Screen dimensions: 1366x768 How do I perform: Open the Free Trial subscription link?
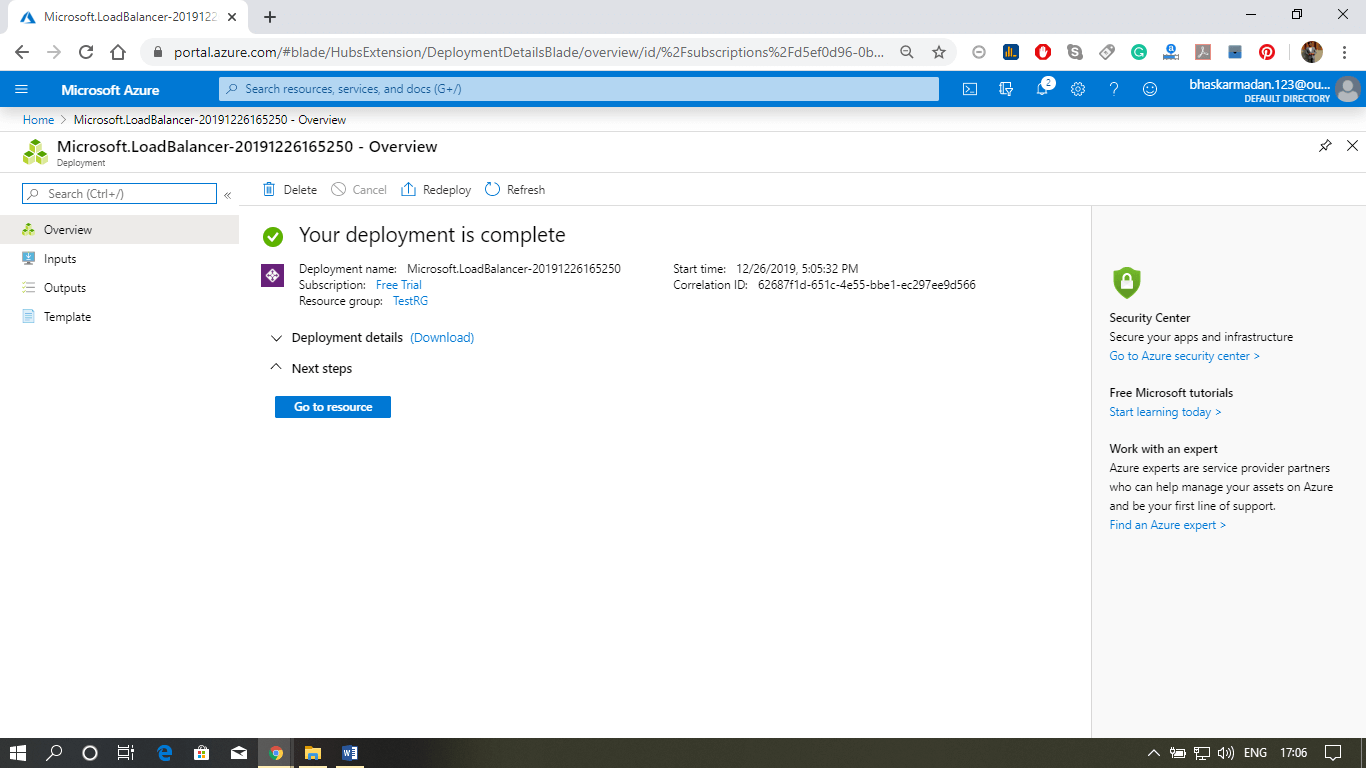point(399,285)
